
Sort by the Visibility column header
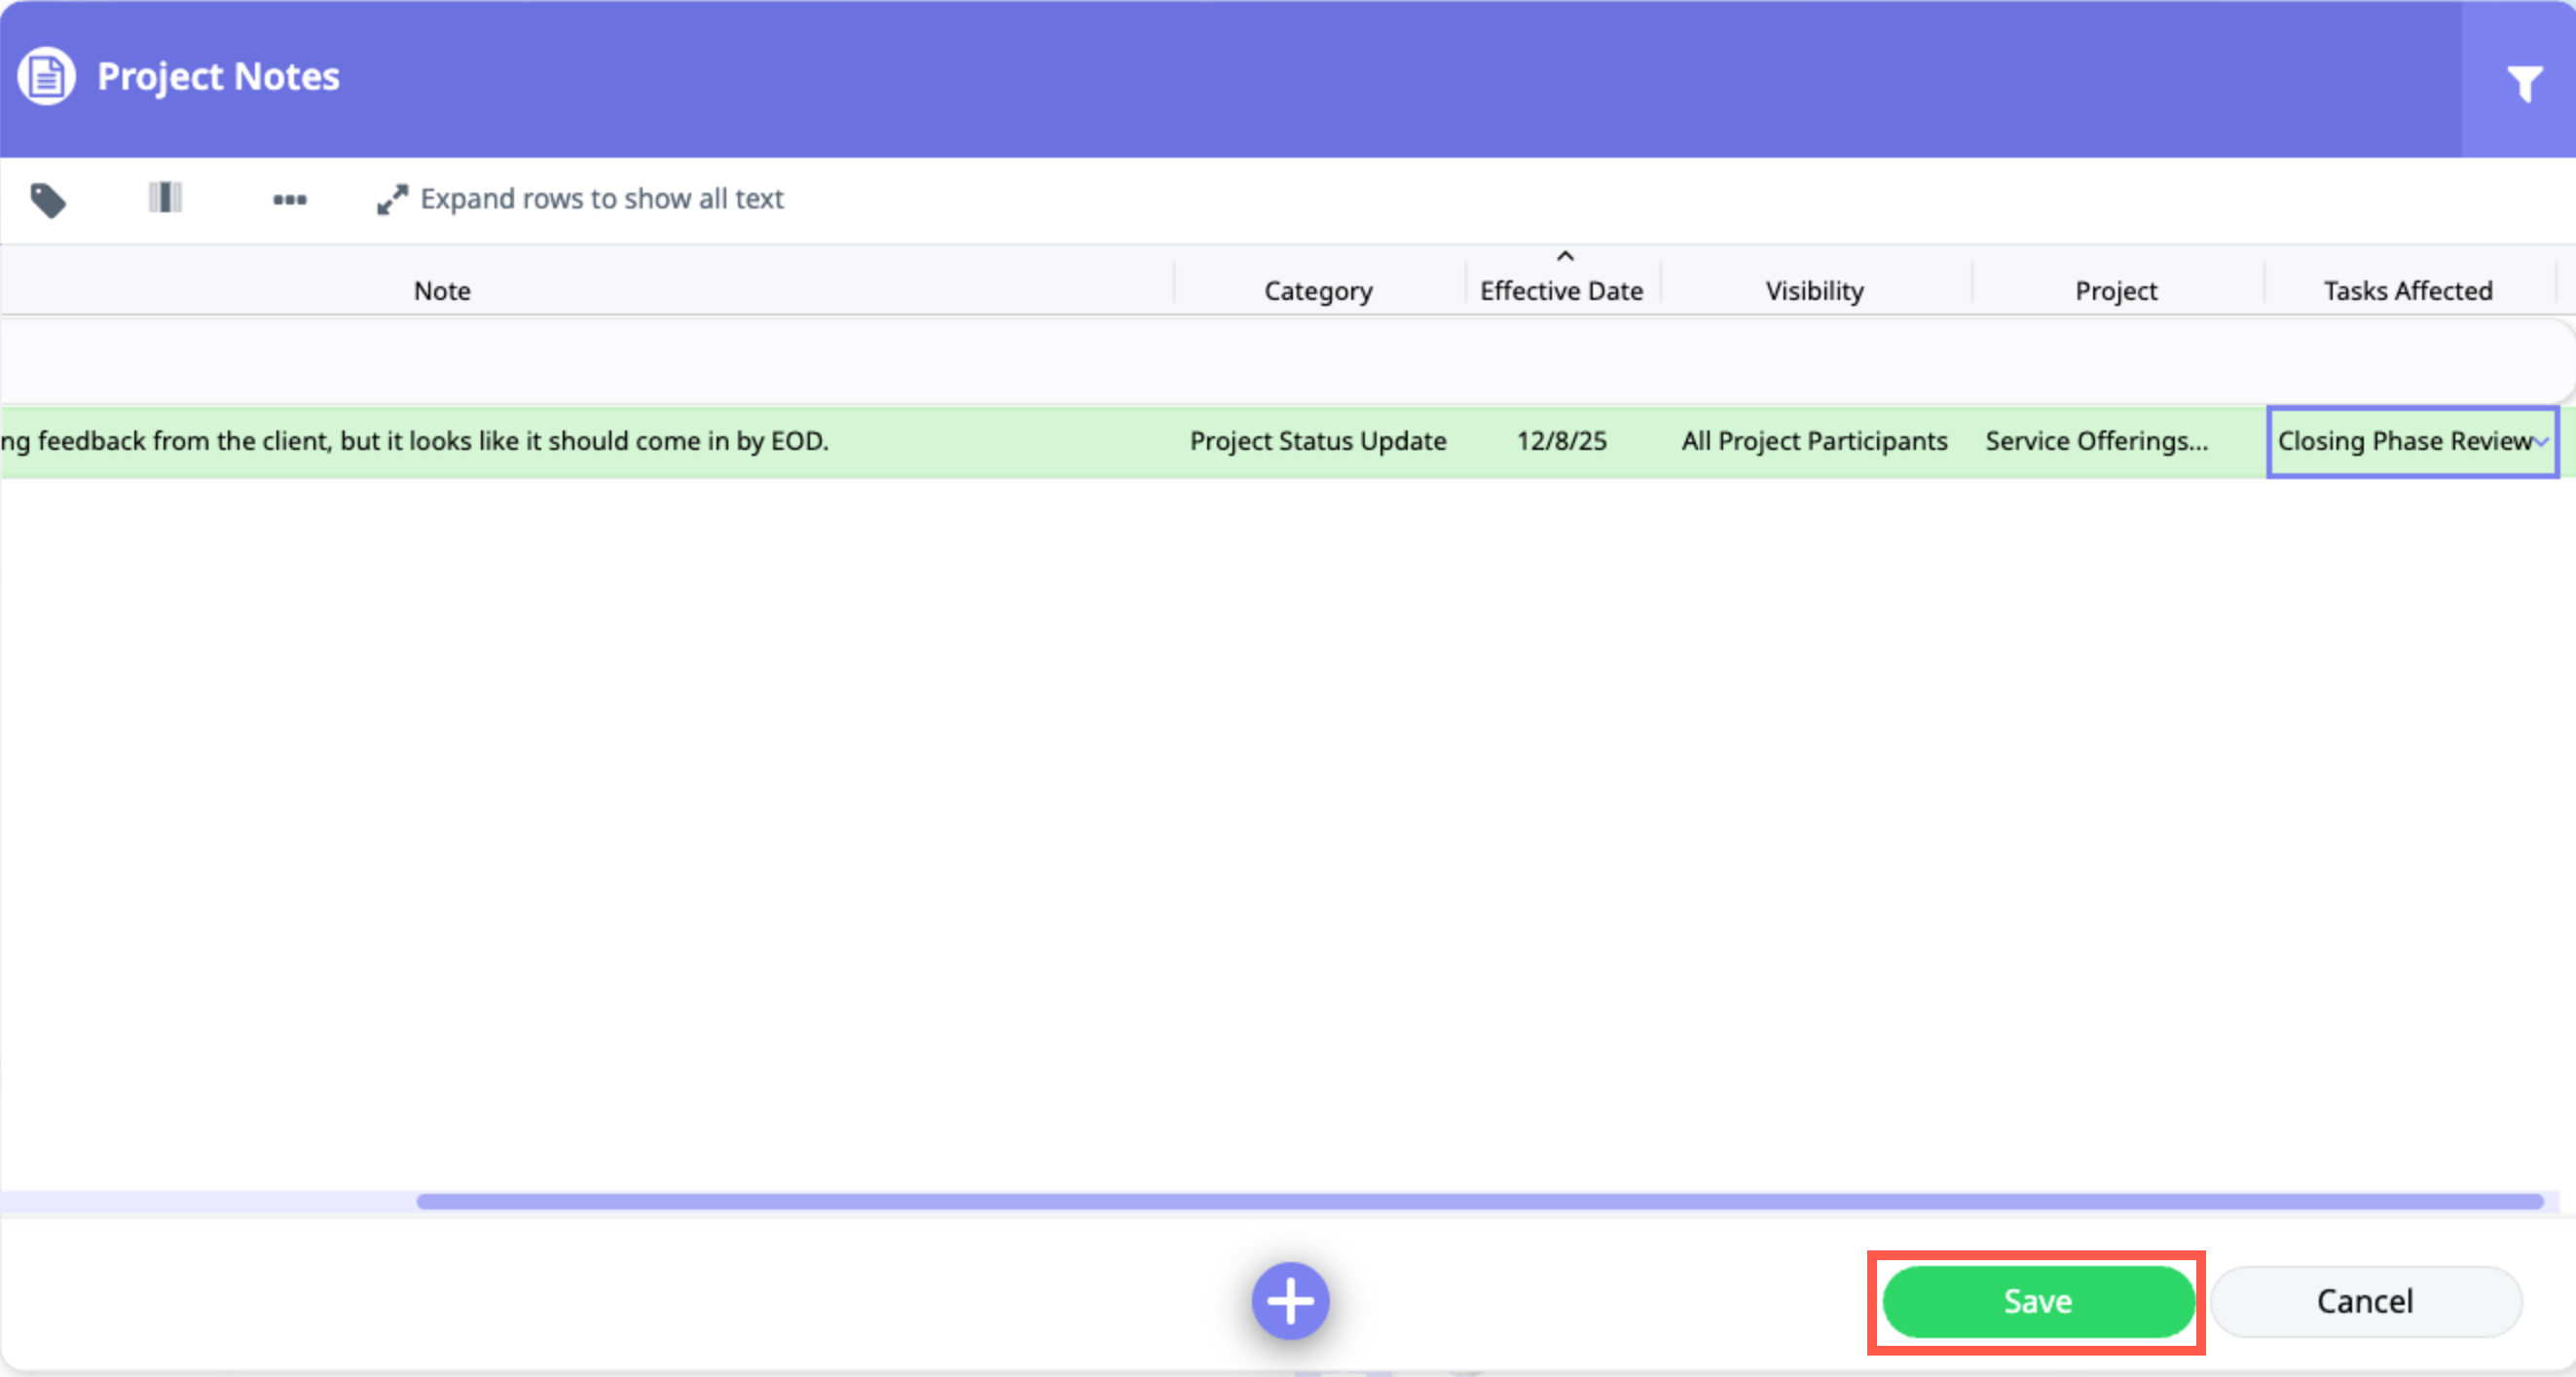click(x=1814, y=291)
